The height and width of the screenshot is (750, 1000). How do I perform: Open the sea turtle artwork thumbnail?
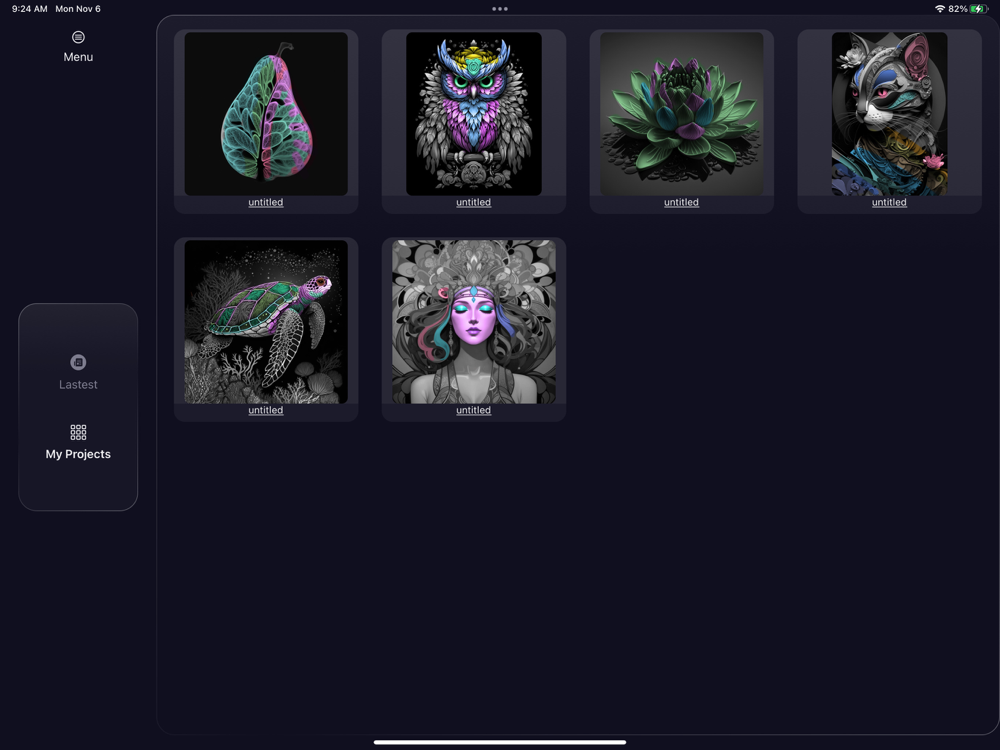tap(266, 321)
